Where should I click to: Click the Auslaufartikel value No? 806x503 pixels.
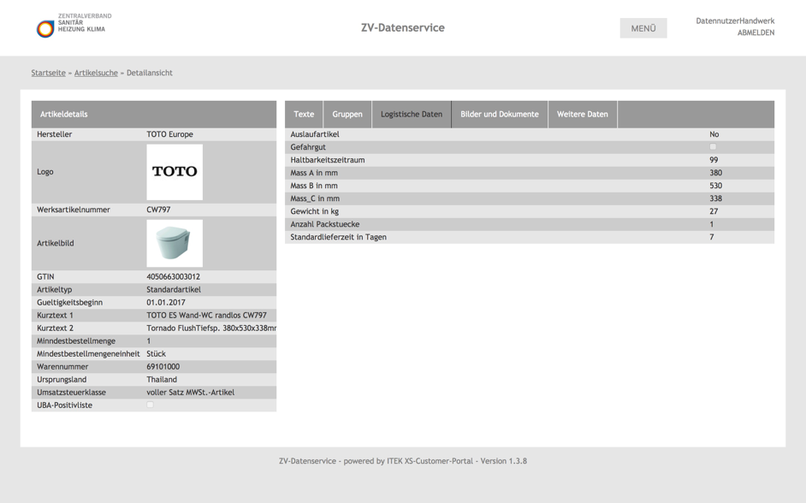click(x=714, y=134)
